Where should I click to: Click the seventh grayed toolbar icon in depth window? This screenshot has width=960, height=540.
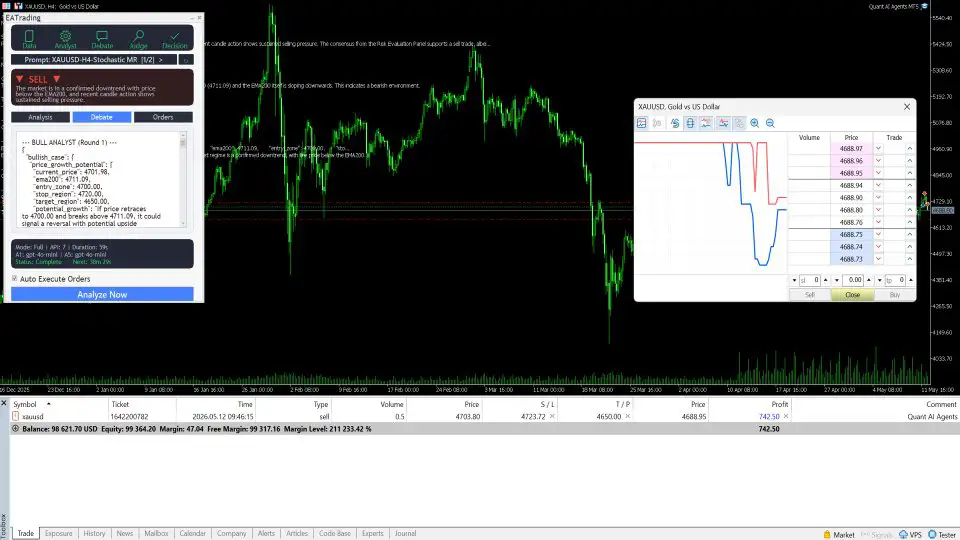pos(739,123)
